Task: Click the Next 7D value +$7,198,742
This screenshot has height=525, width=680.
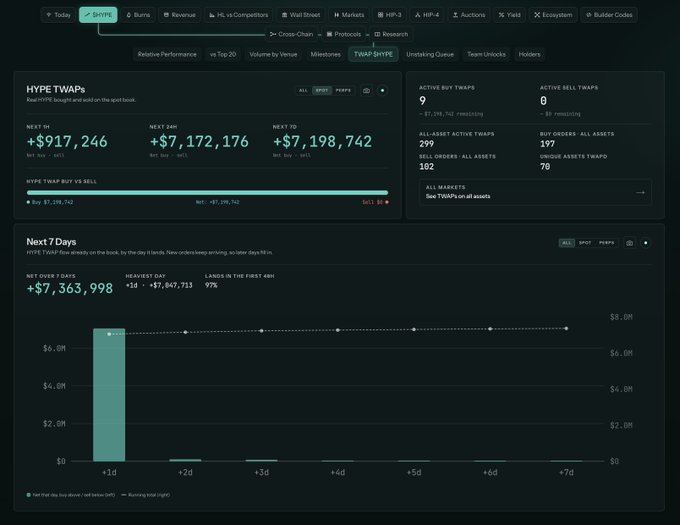Action: point(322,141)
